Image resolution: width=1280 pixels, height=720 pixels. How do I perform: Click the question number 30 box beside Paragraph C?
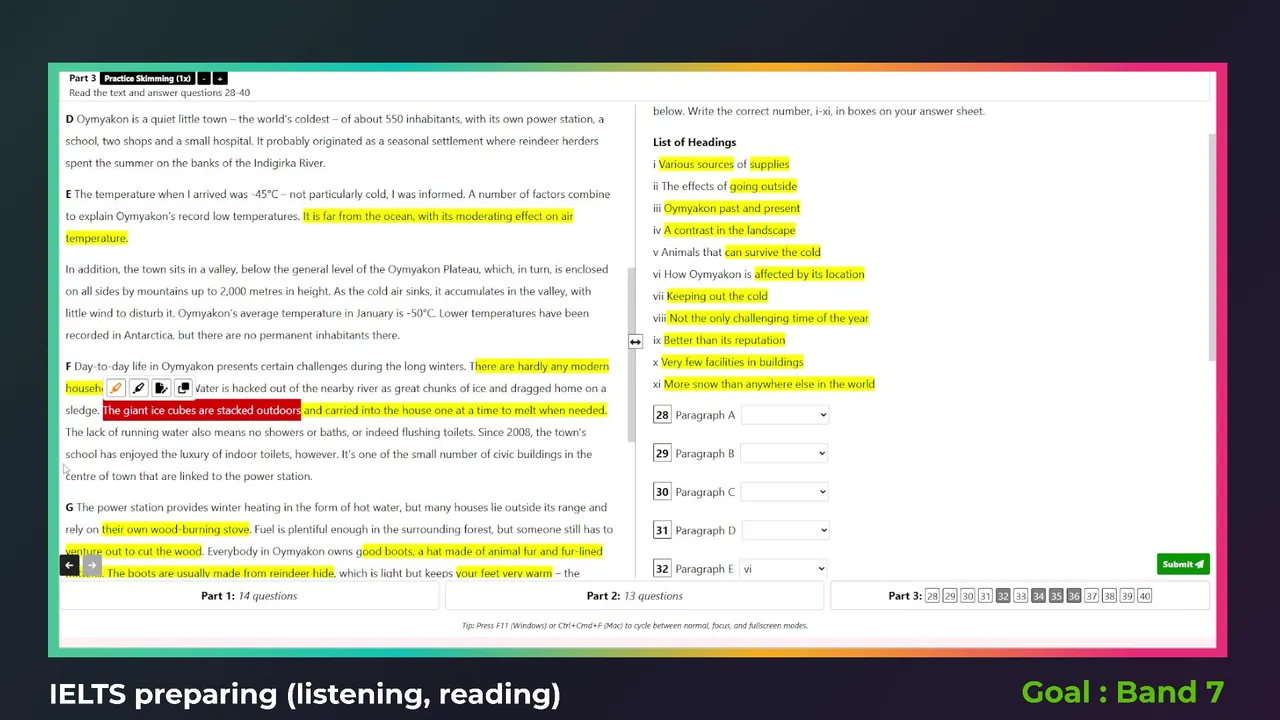[662, 492]
